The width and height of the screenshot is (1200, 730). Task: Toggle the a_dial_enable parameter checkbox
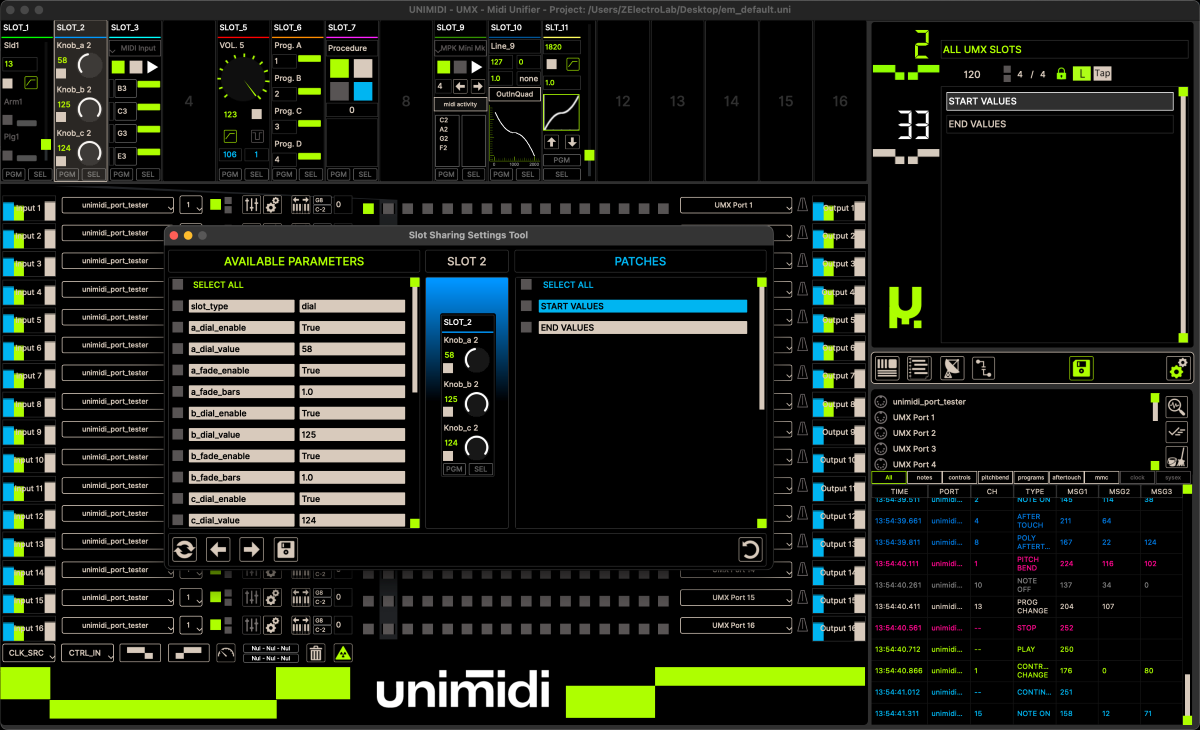click(178, 328)
